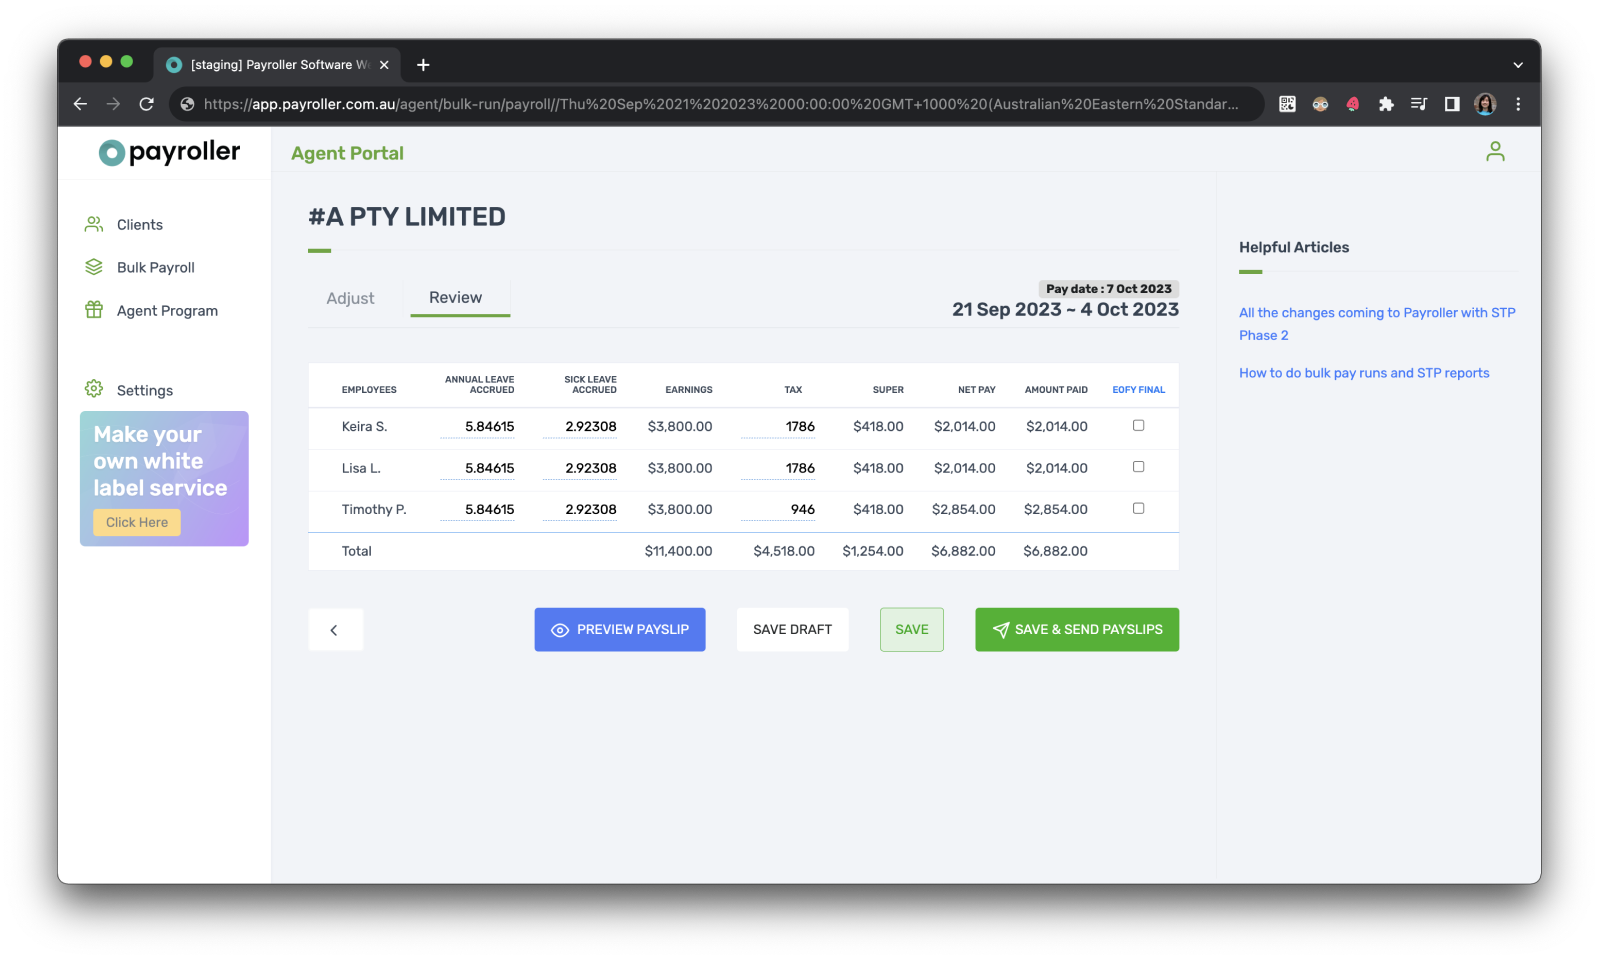Click total tax $4,518.00
This screenshot has width=1599, height=960.
[784, 551]
